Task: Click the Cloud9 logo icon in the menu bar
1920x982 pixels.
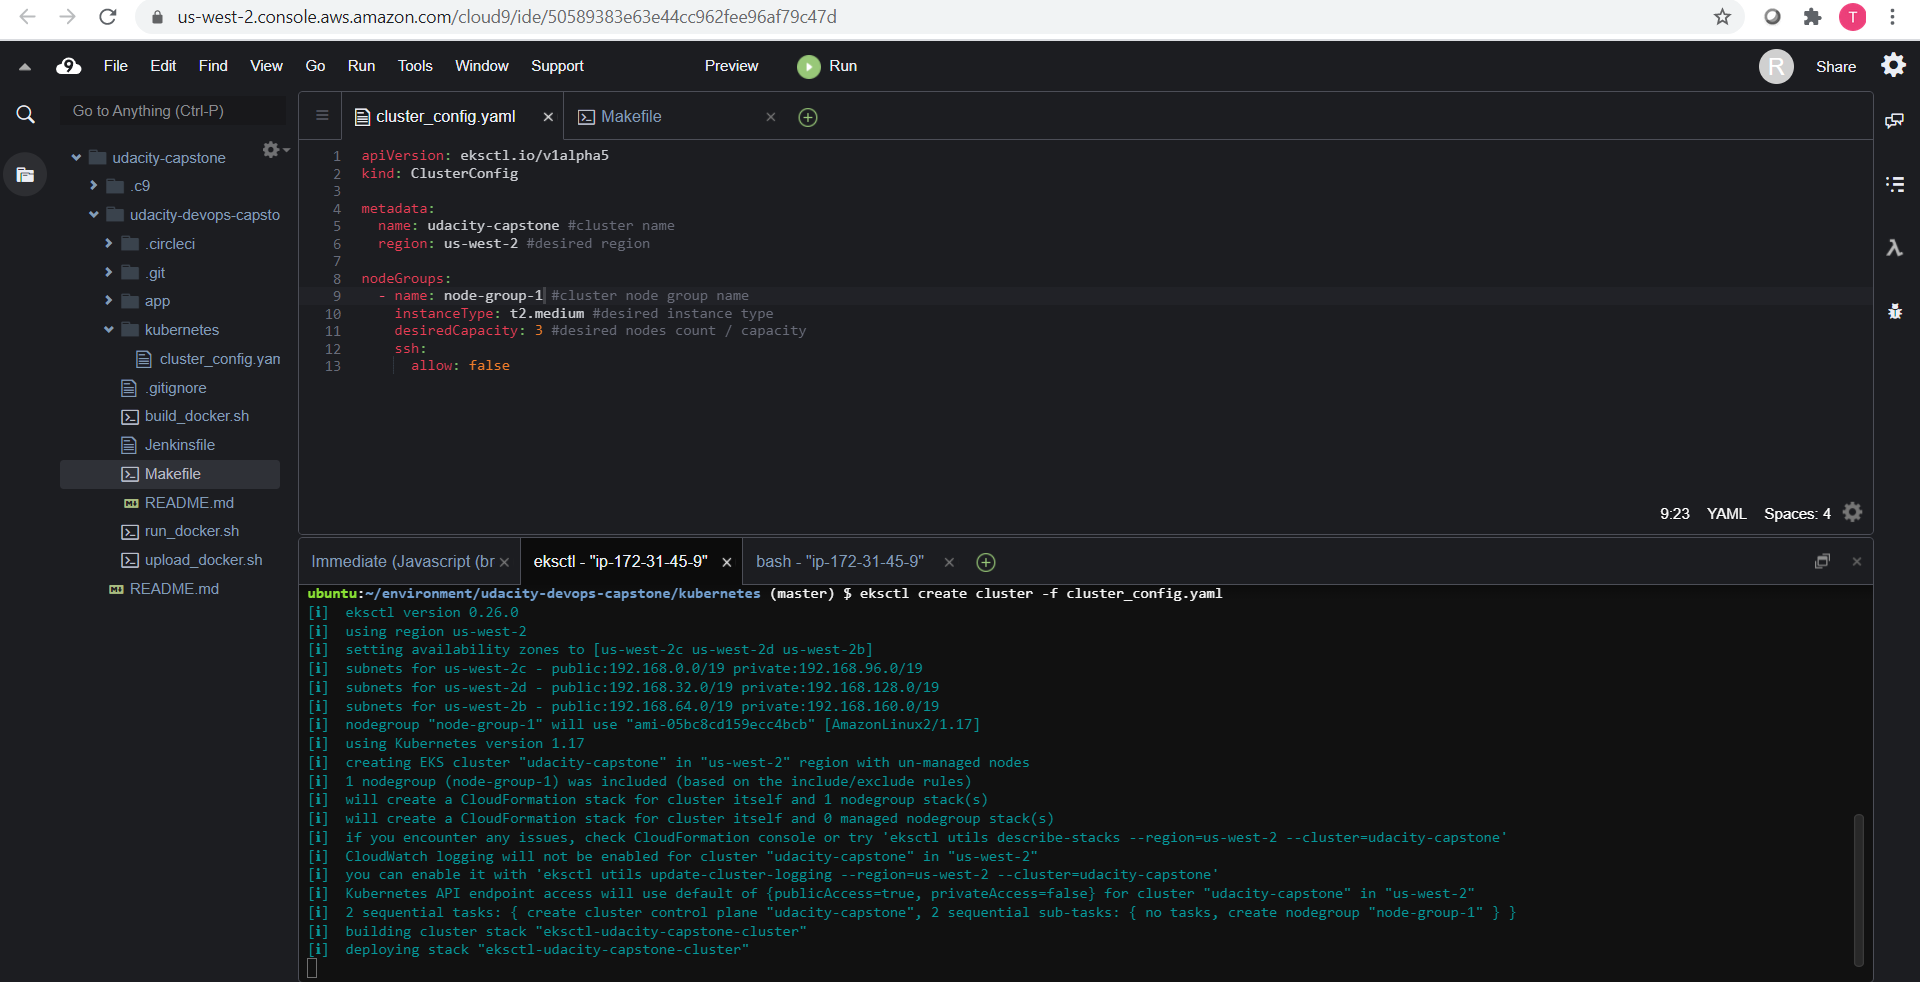Action: [69, 66]
